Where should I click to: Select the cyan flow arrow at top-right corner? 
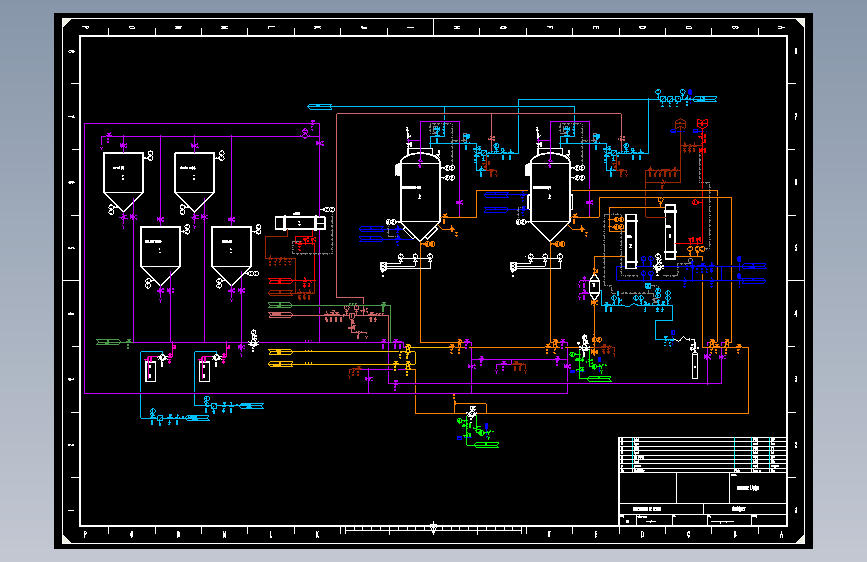pos(705,99)
